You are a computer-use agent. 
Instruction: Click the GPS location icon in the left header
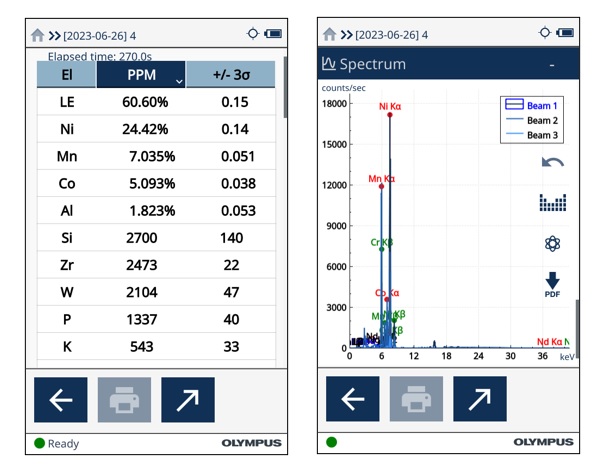[252, 34]
